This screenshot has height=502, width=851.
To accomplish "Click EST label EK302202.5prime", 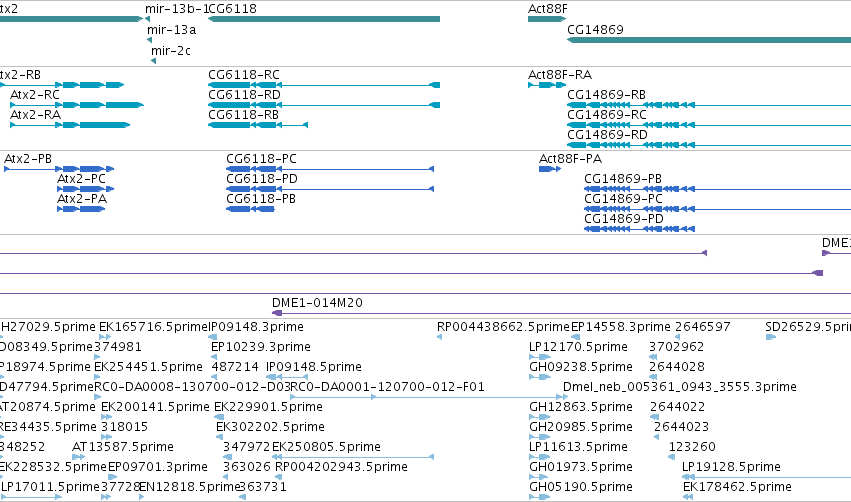I will click(270, 428).
